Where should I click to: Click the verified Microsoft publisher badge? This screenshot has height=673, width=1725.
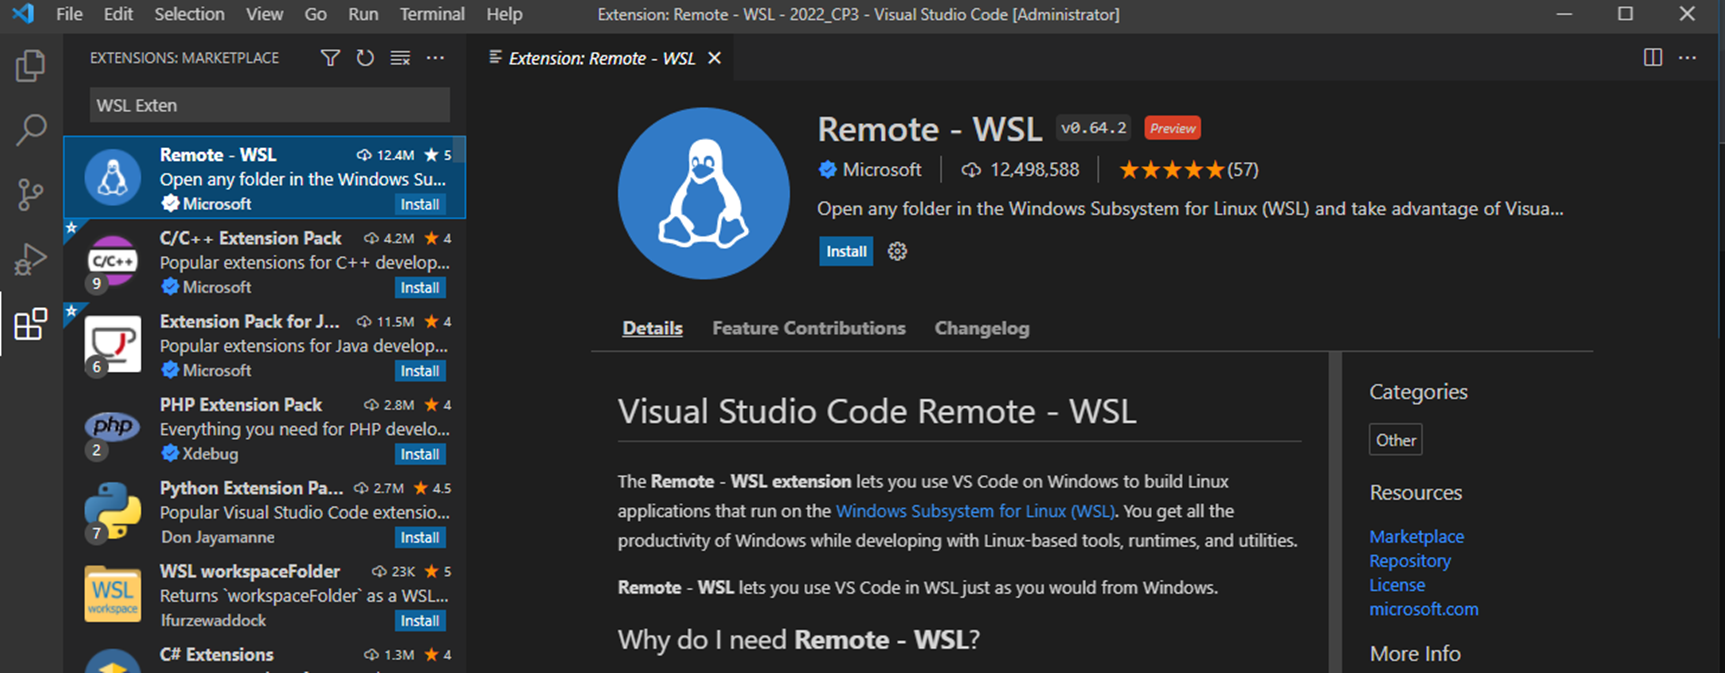pyautogui.click(x=827, y=170)
